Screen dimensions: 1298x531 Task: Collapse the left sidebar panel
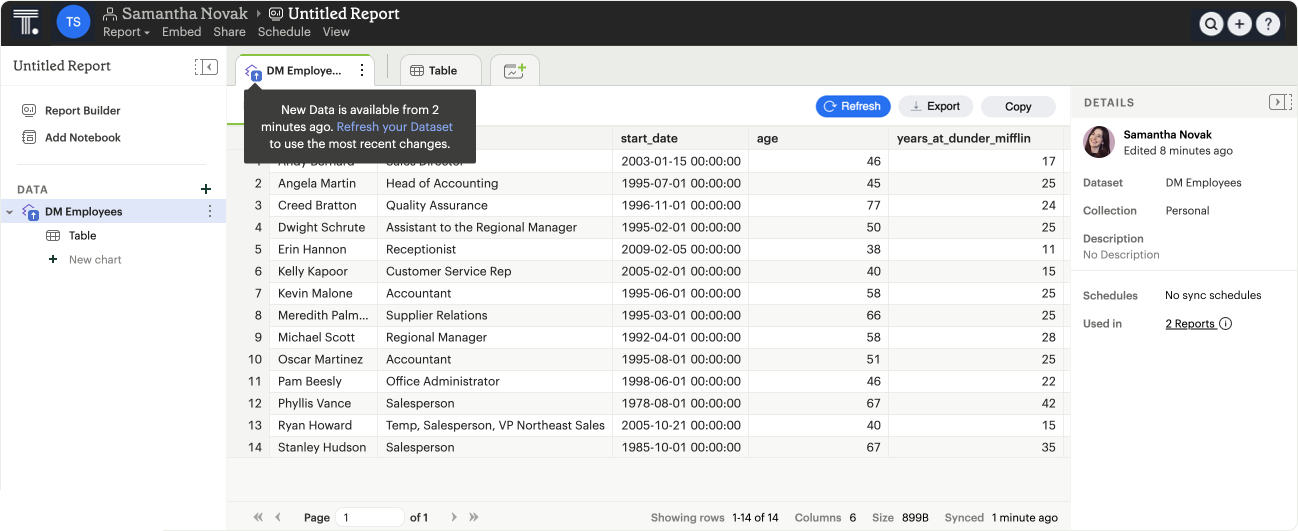[x=206, y=67]
